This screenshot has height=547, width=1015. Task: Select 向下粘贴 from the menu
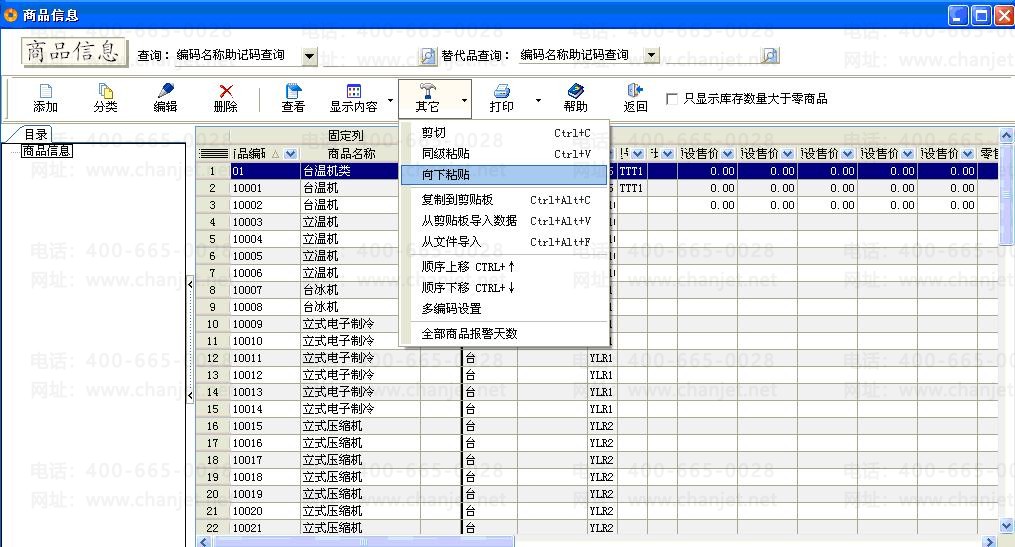[446, 175]
